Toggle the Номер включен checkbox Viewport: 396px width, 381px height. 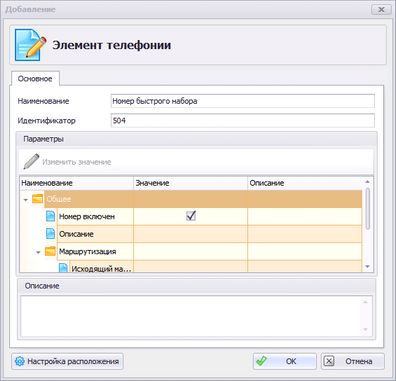(x=191, y=216)
